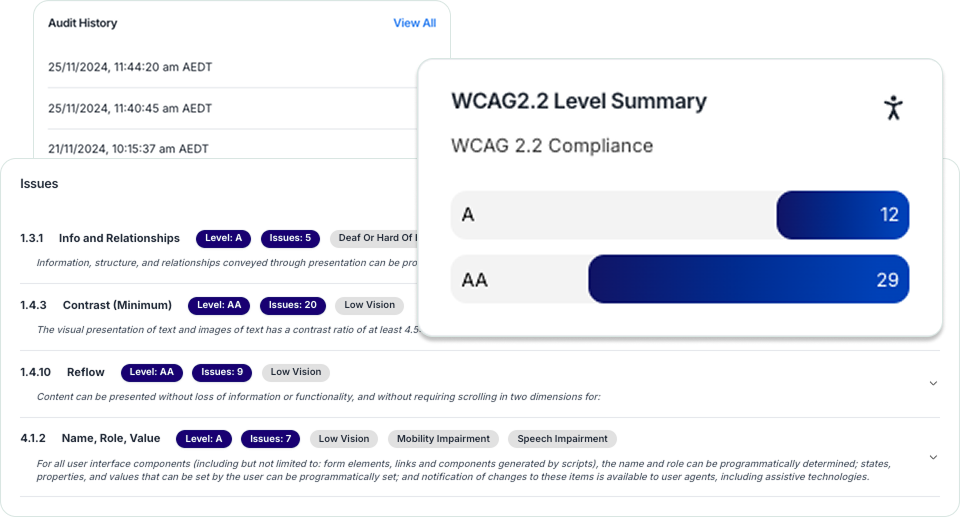960x517 pixels.
Task: Click the Level: A badge for 1.3.1
Action: click(x=223, y=238)
